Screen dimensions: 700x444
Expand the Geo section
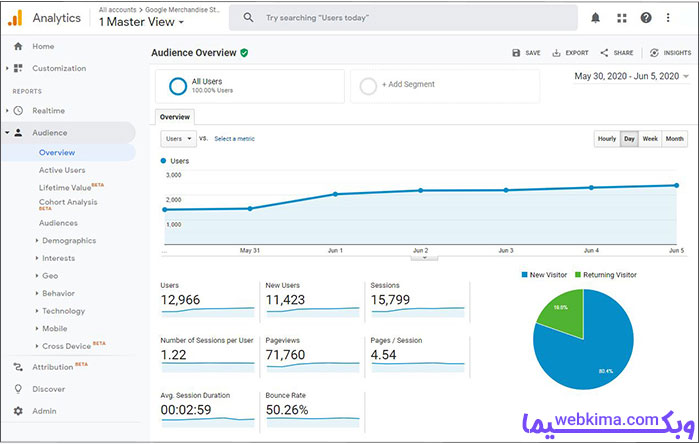point(37,276)
